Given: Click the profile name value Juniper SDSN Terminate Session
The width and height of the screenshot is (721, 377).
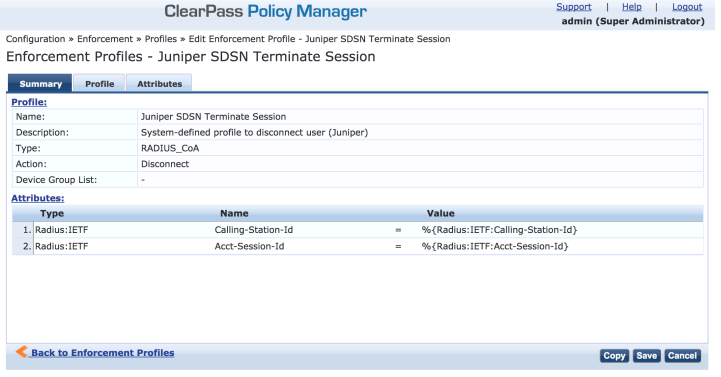Looking at the screenshot, I should tap(213, 117).
